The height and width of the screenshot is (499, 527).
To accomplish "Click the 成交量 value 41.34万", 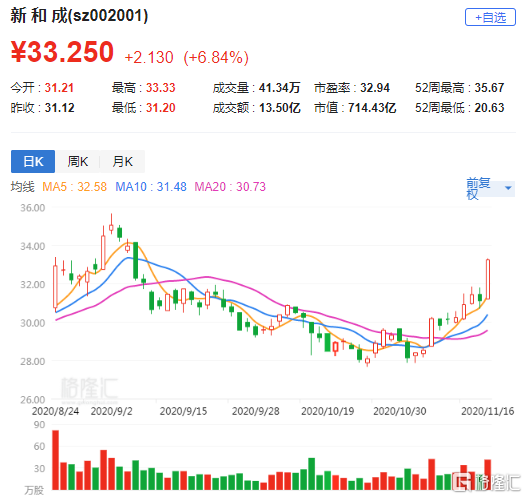I will [x=279, y=88].
